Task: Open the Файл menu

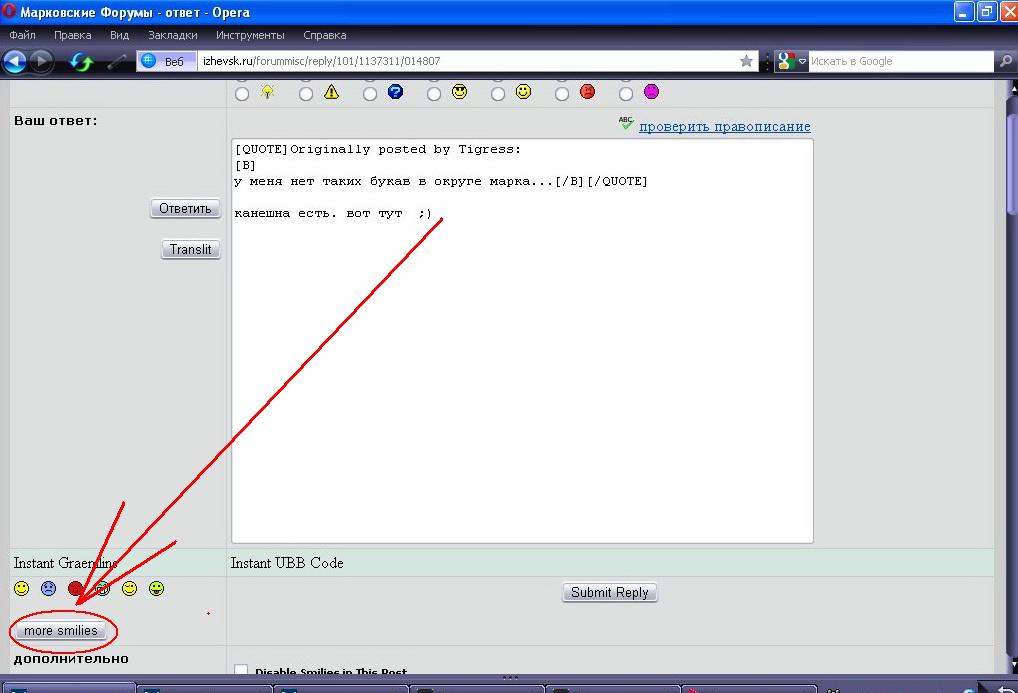Action: (23, 35)
